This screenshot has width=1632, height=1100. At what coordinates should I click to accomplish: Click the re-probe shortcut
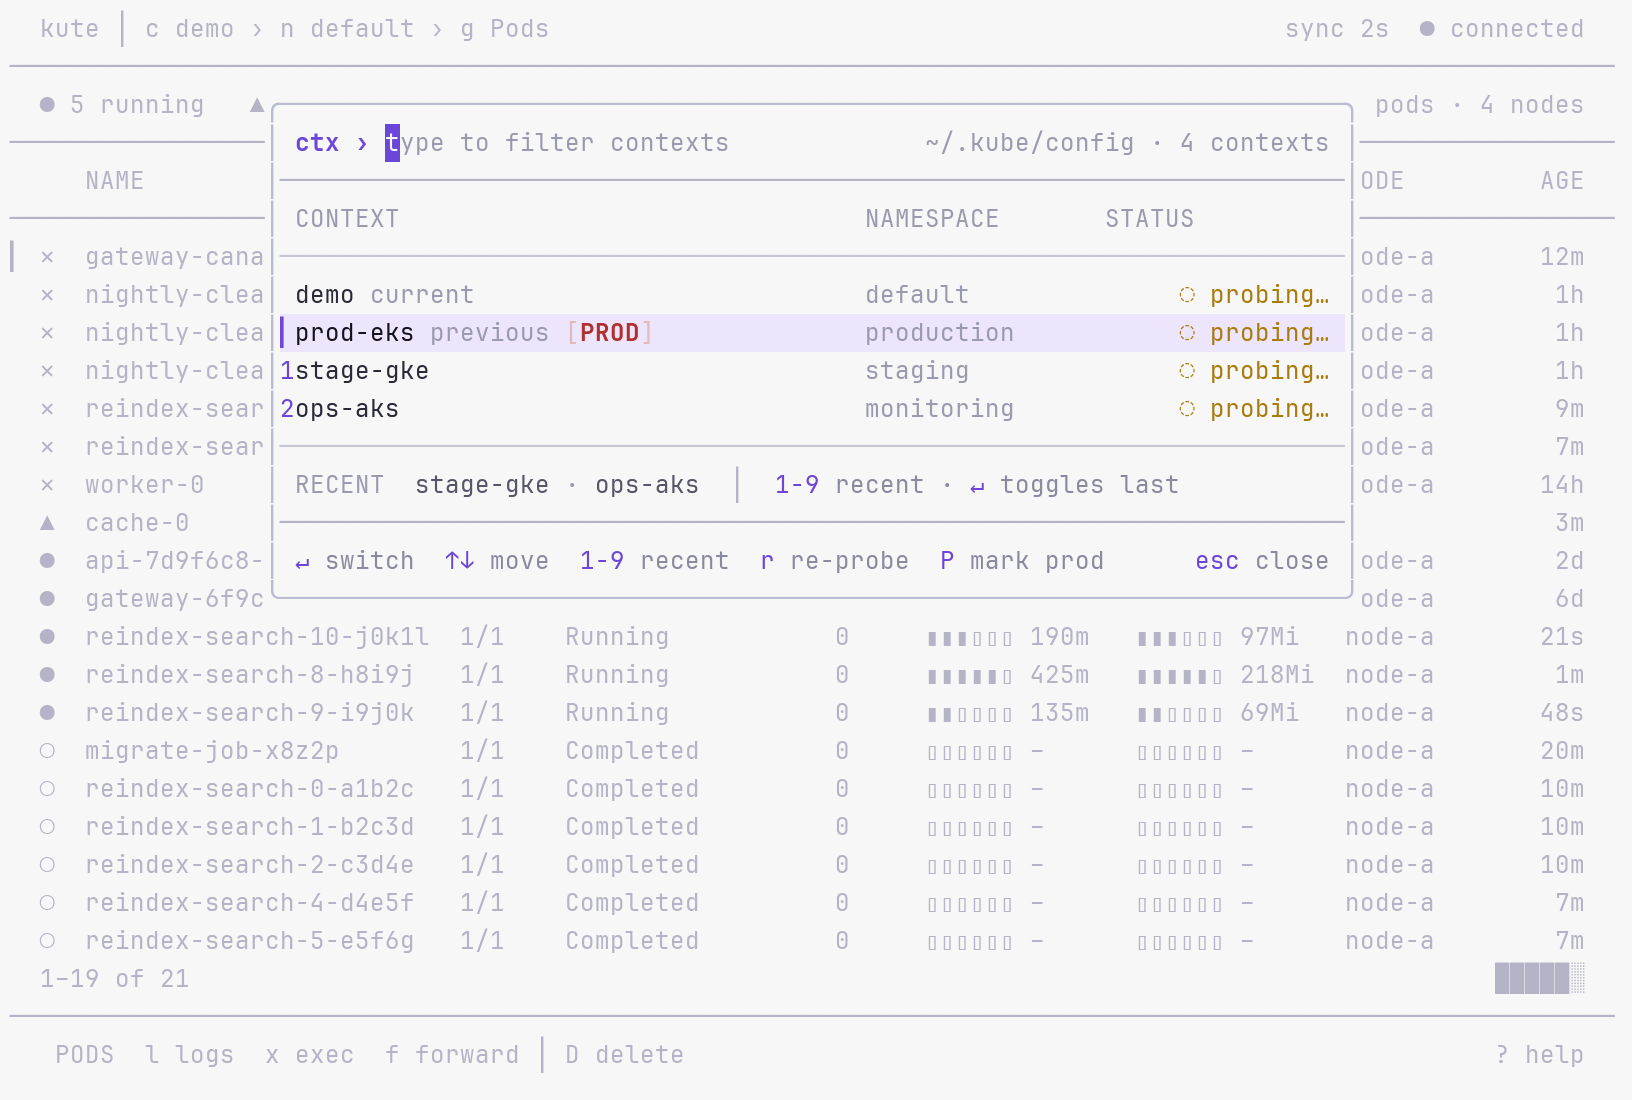[x=835, y=561]
